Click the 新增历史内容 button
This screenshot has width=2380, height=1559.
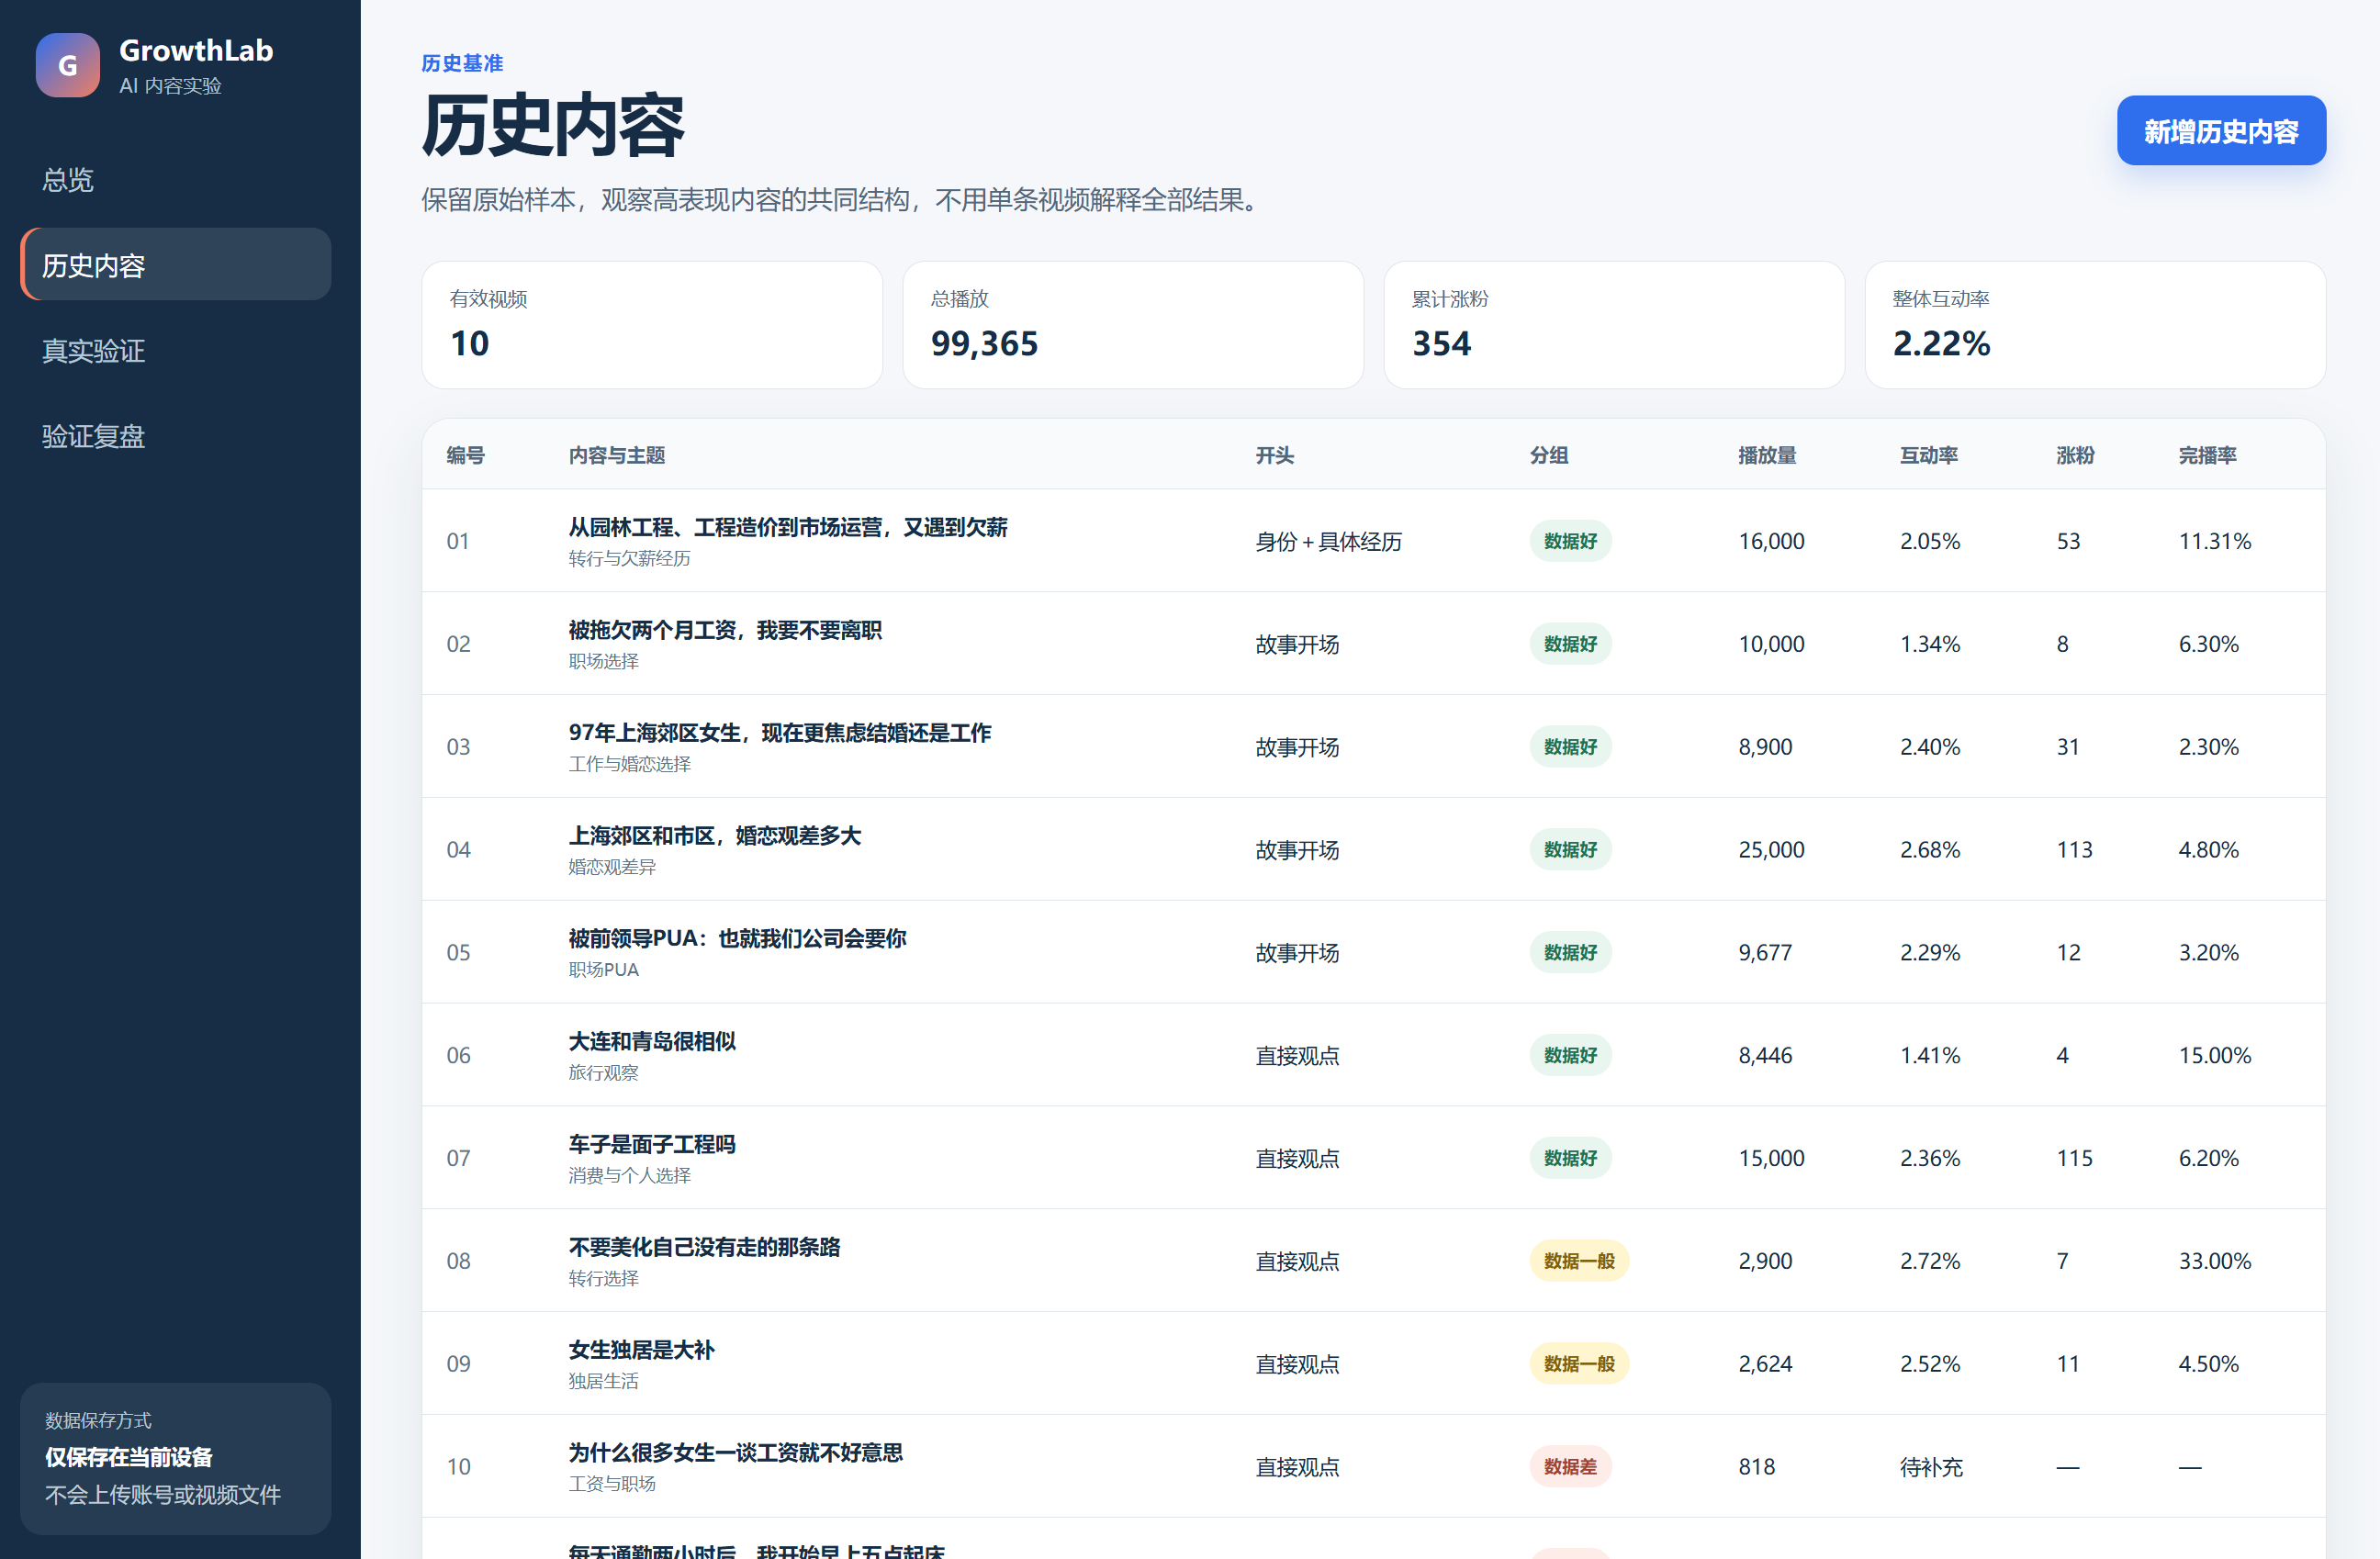(2221, 131)
